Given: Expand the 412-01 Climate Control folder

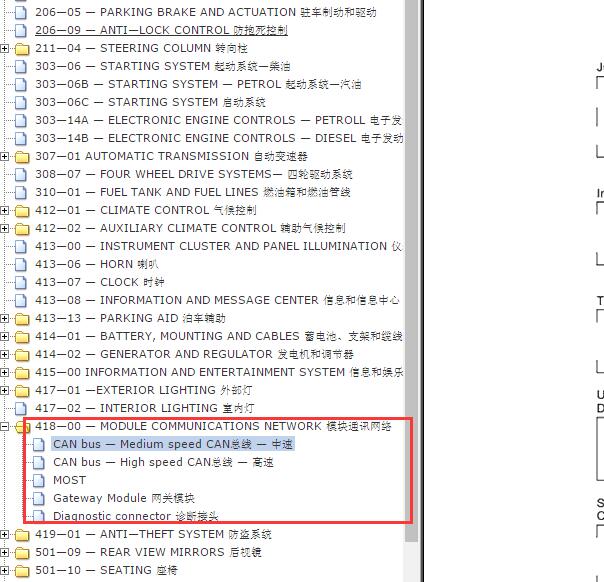Looking at the screenshot, I should [4, 210].
